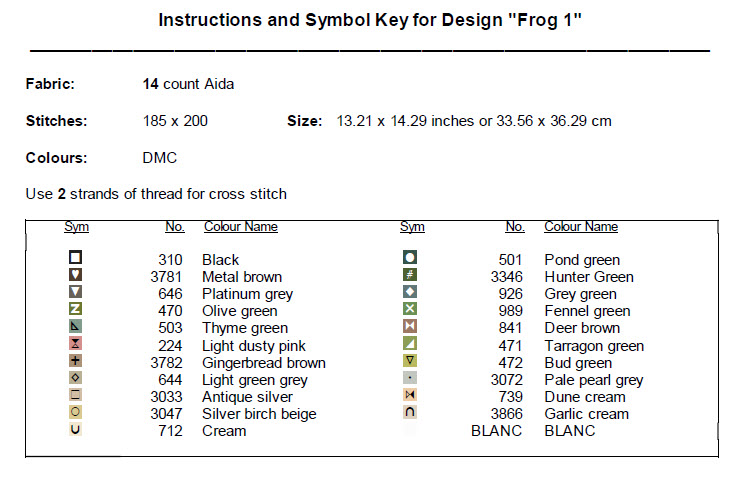Select the Bud green triangle symbol
743x479 pixels.
point(409,360)
